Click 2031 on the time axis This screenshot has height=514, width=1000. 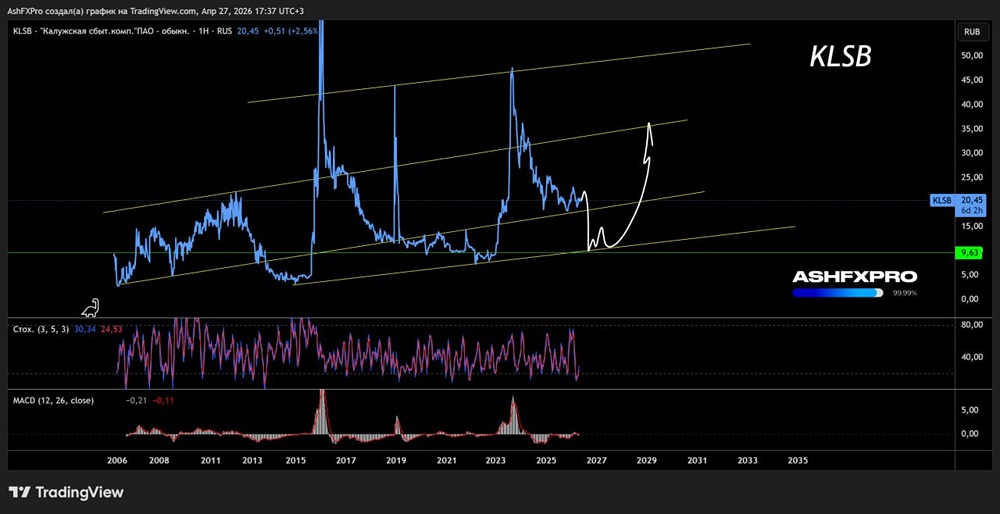(x=697, y=460)
